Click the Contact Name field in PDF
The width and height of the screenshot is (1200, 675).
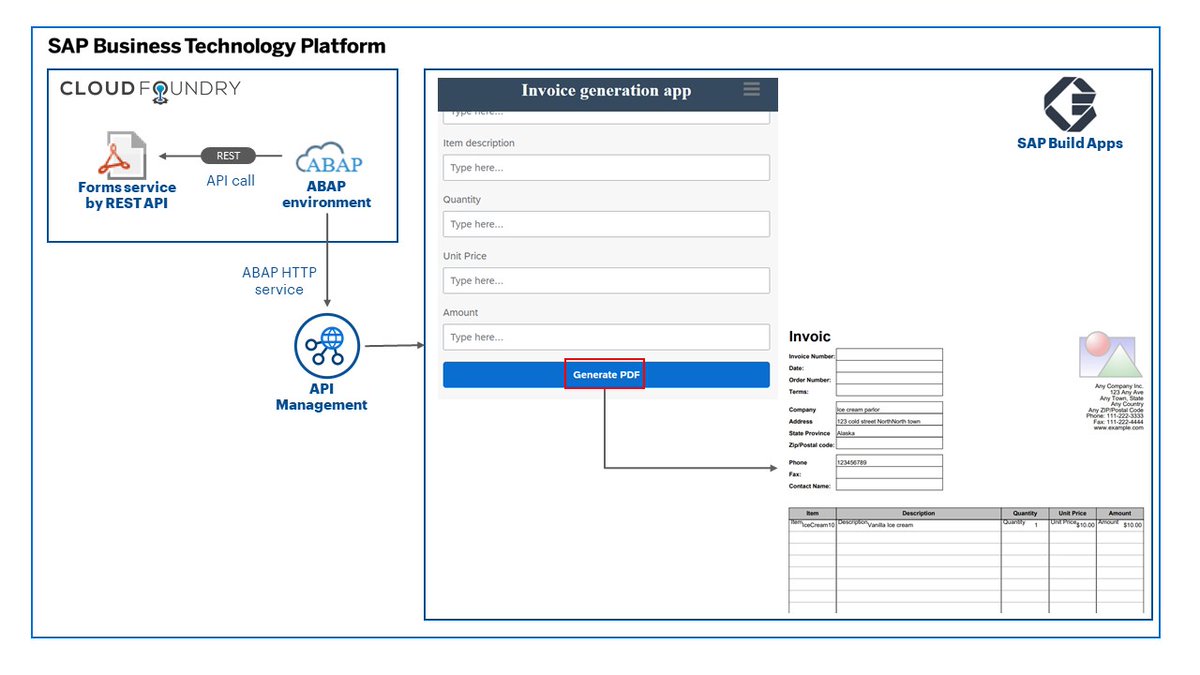pyautogui.click(x=889, y=485)
